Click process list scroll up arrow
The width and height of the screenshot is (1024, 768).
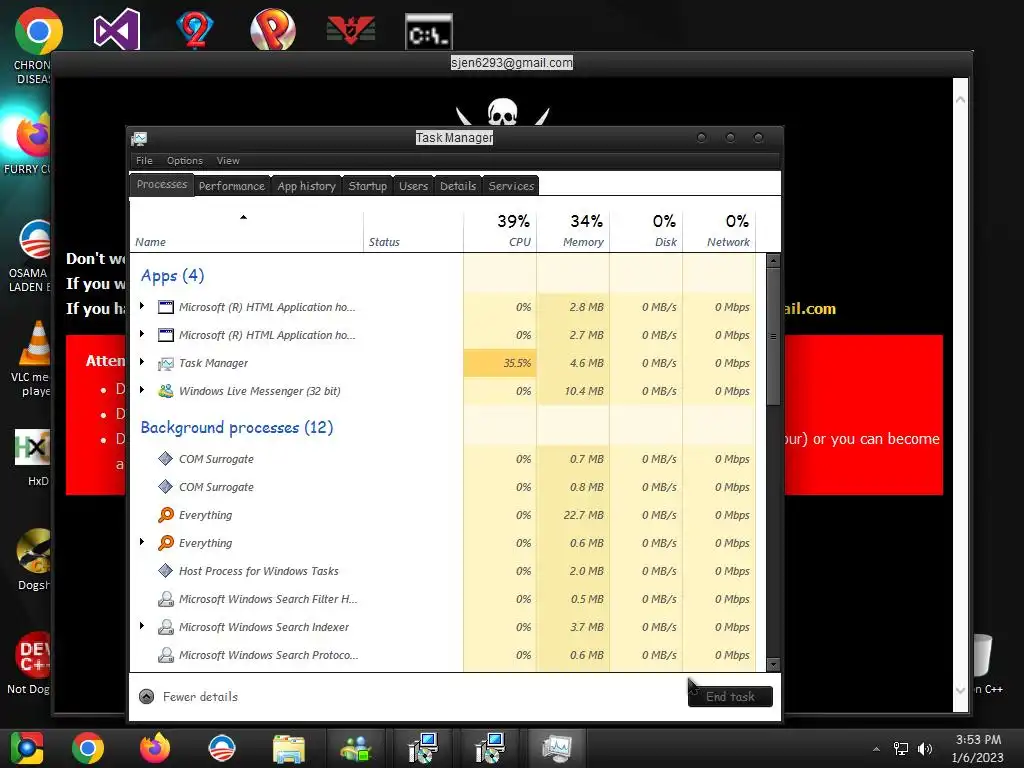click(773, 261)
